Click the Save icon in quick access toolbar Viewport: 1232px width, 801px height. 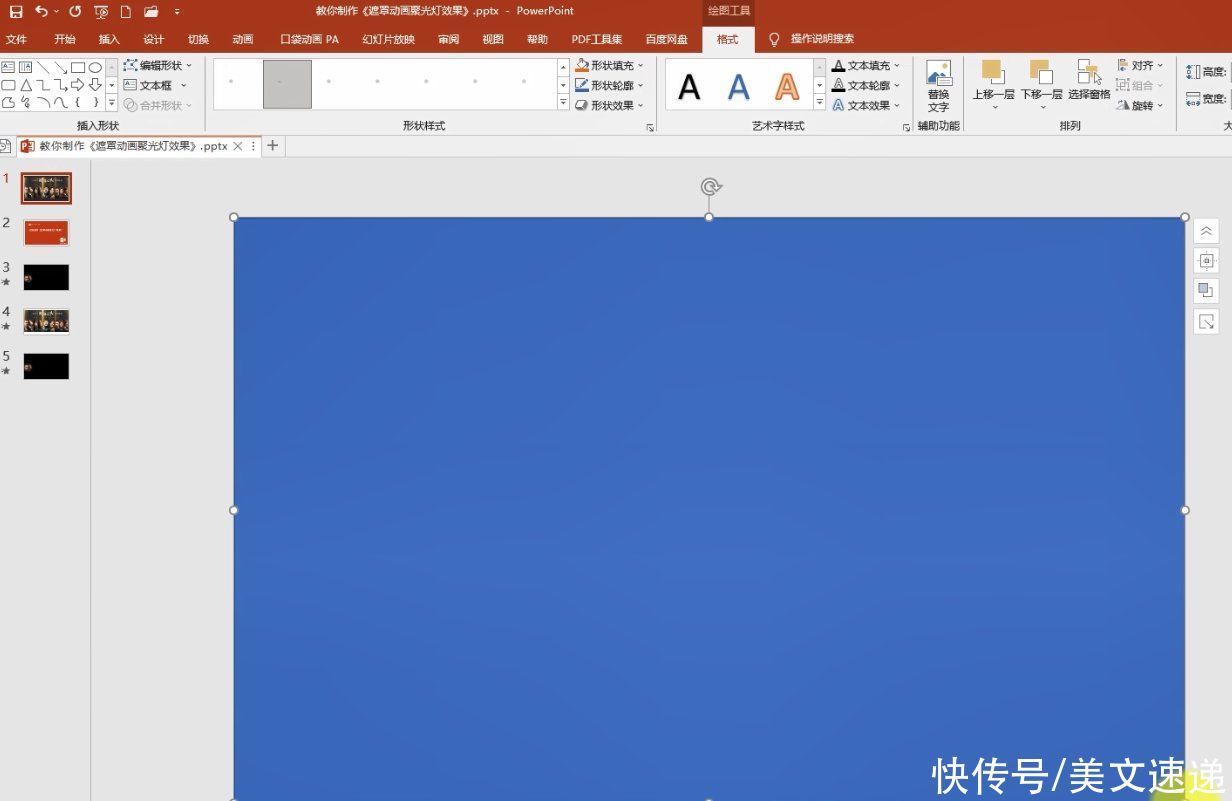coord(17,11)
